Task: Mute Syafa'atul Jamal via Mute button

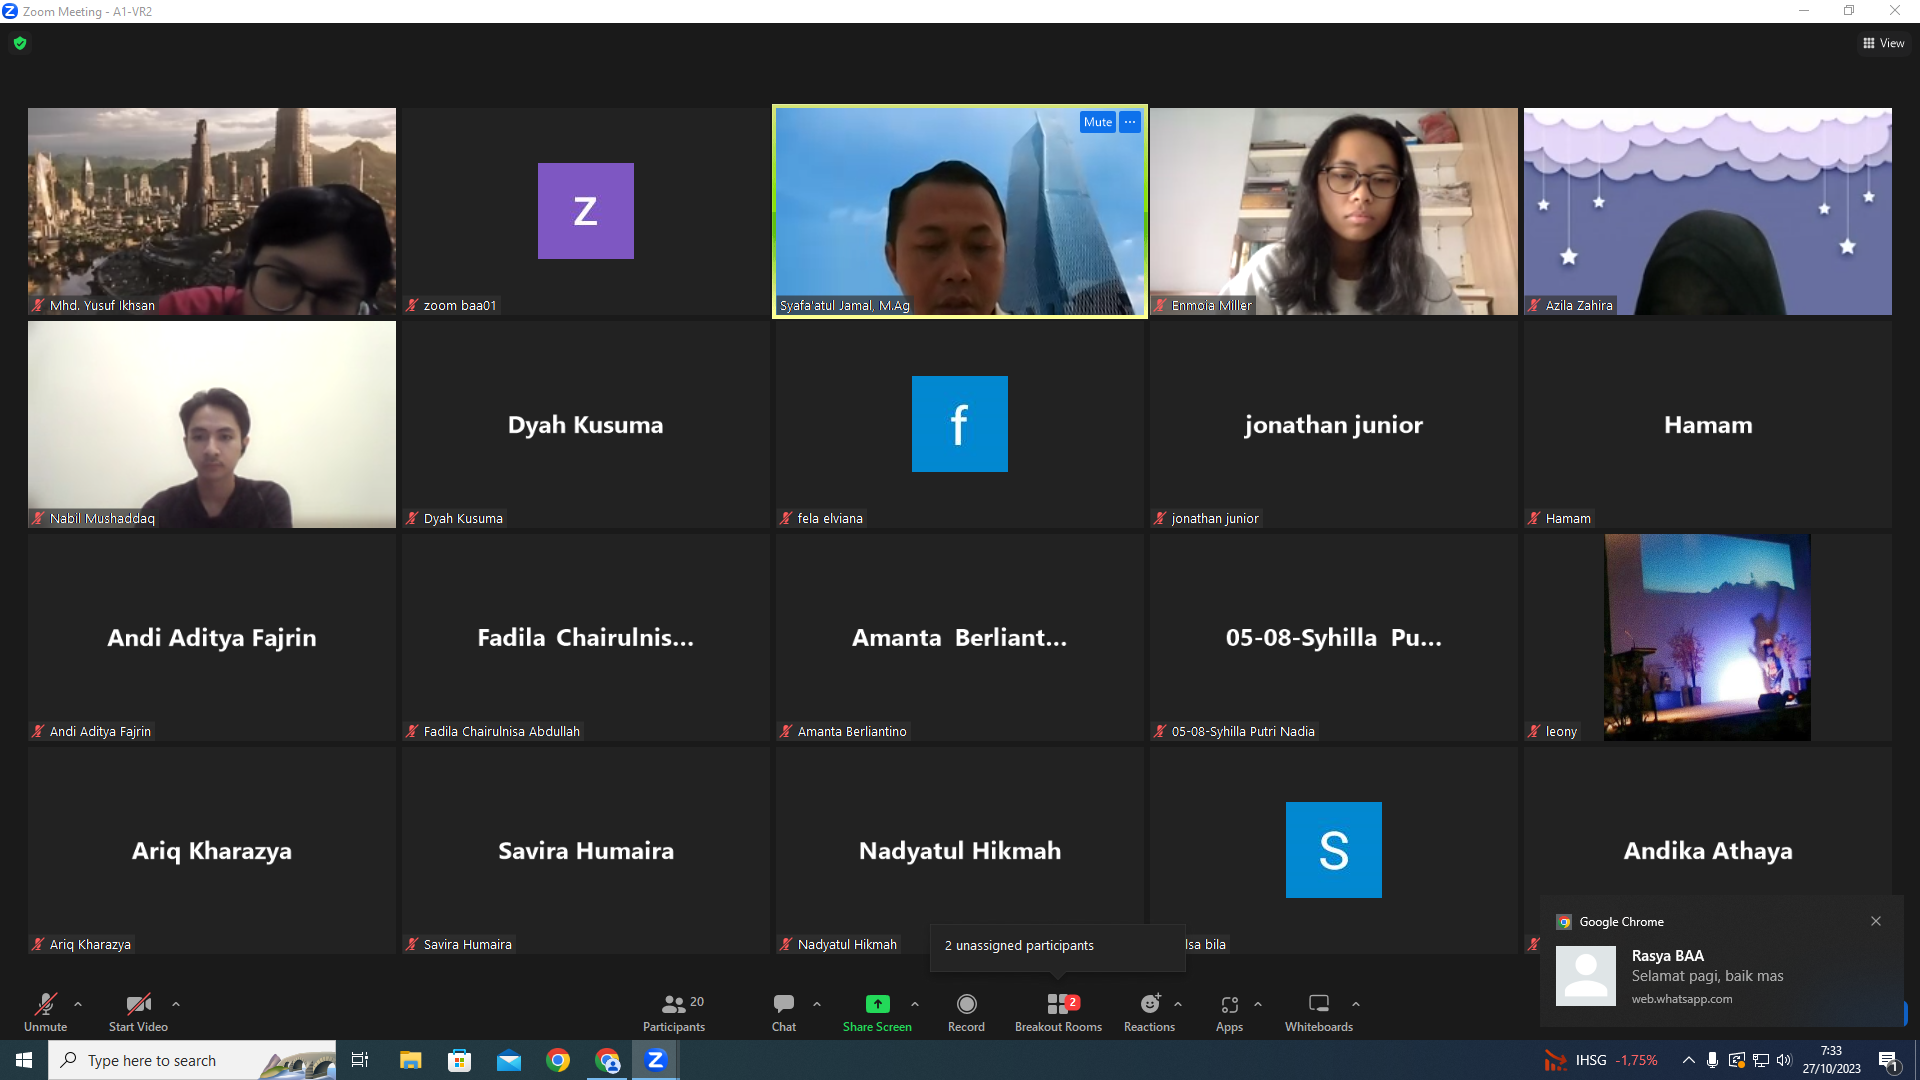Action: [1098, 122]
